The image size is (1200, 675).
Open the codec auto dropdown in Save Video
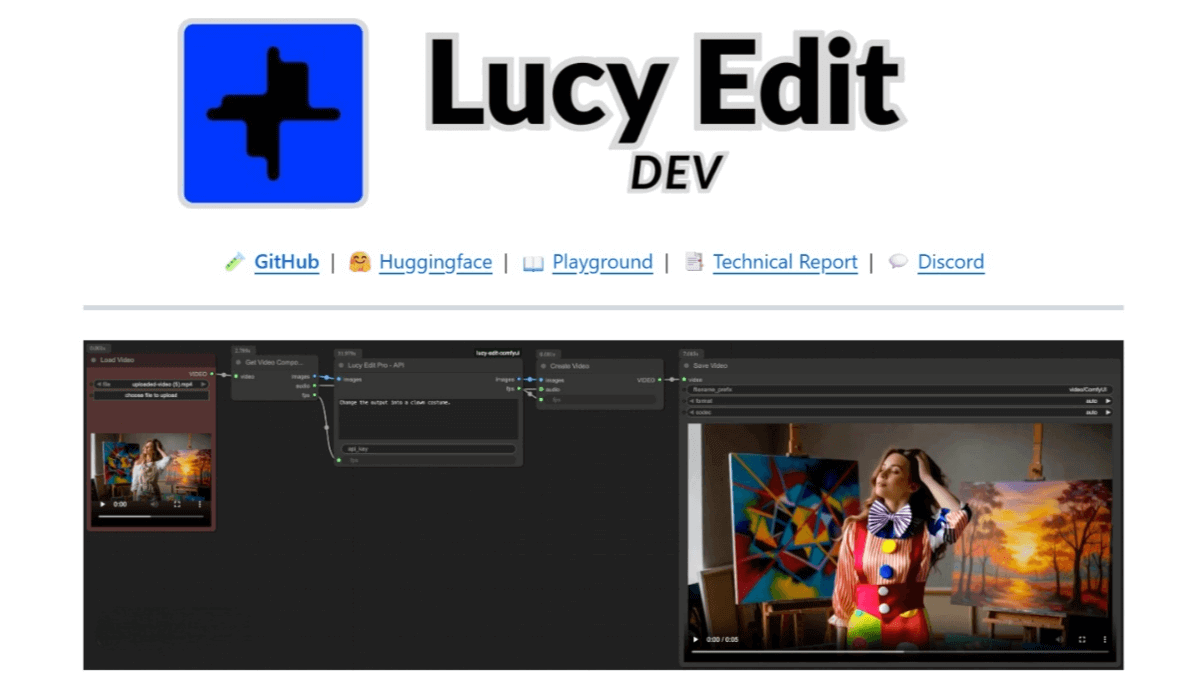[x=1092, y=413]
